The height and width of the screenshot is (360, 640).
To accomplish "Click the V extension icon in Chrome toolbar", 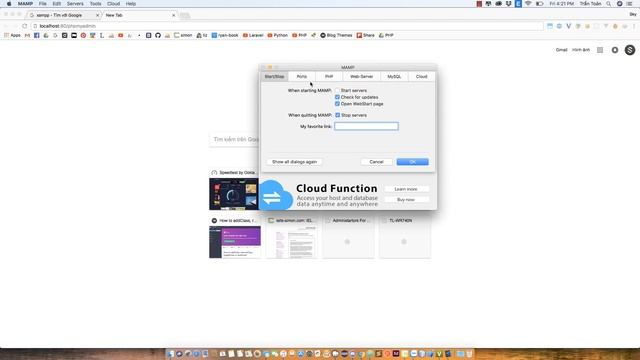I will pyautogui.click(x=568, y=26).
